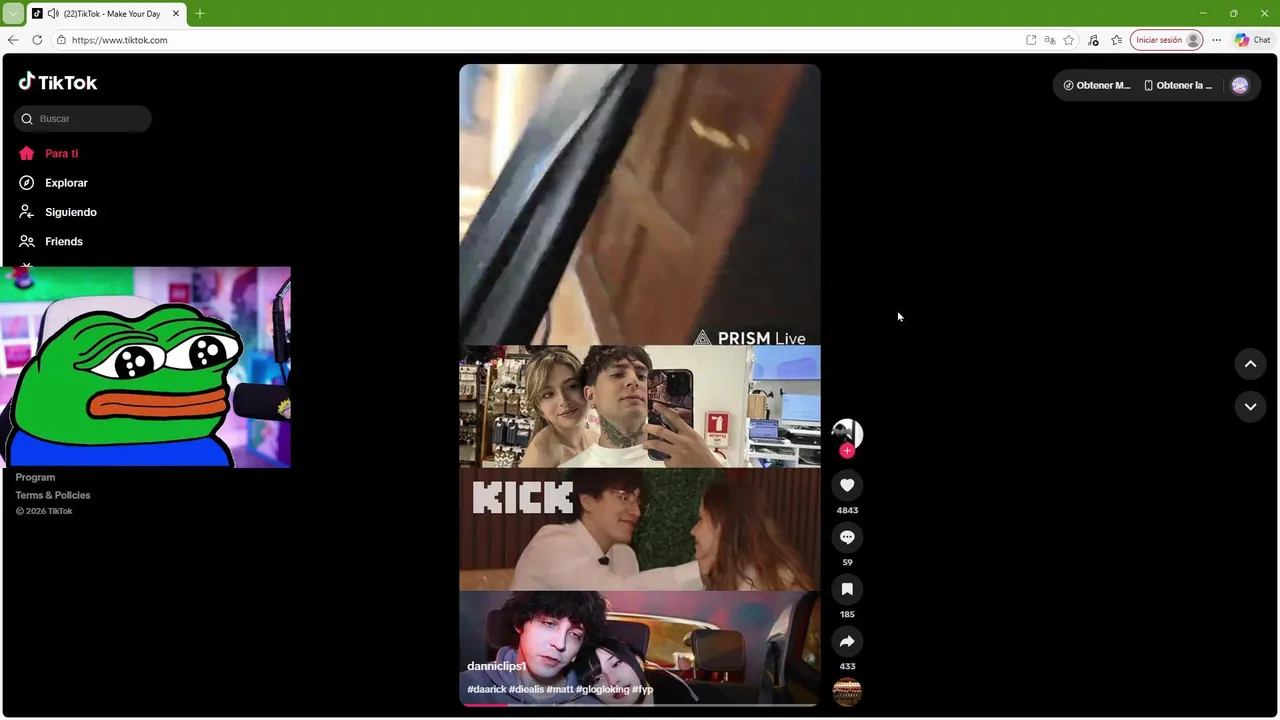Open danniclips1 username link

497,666
